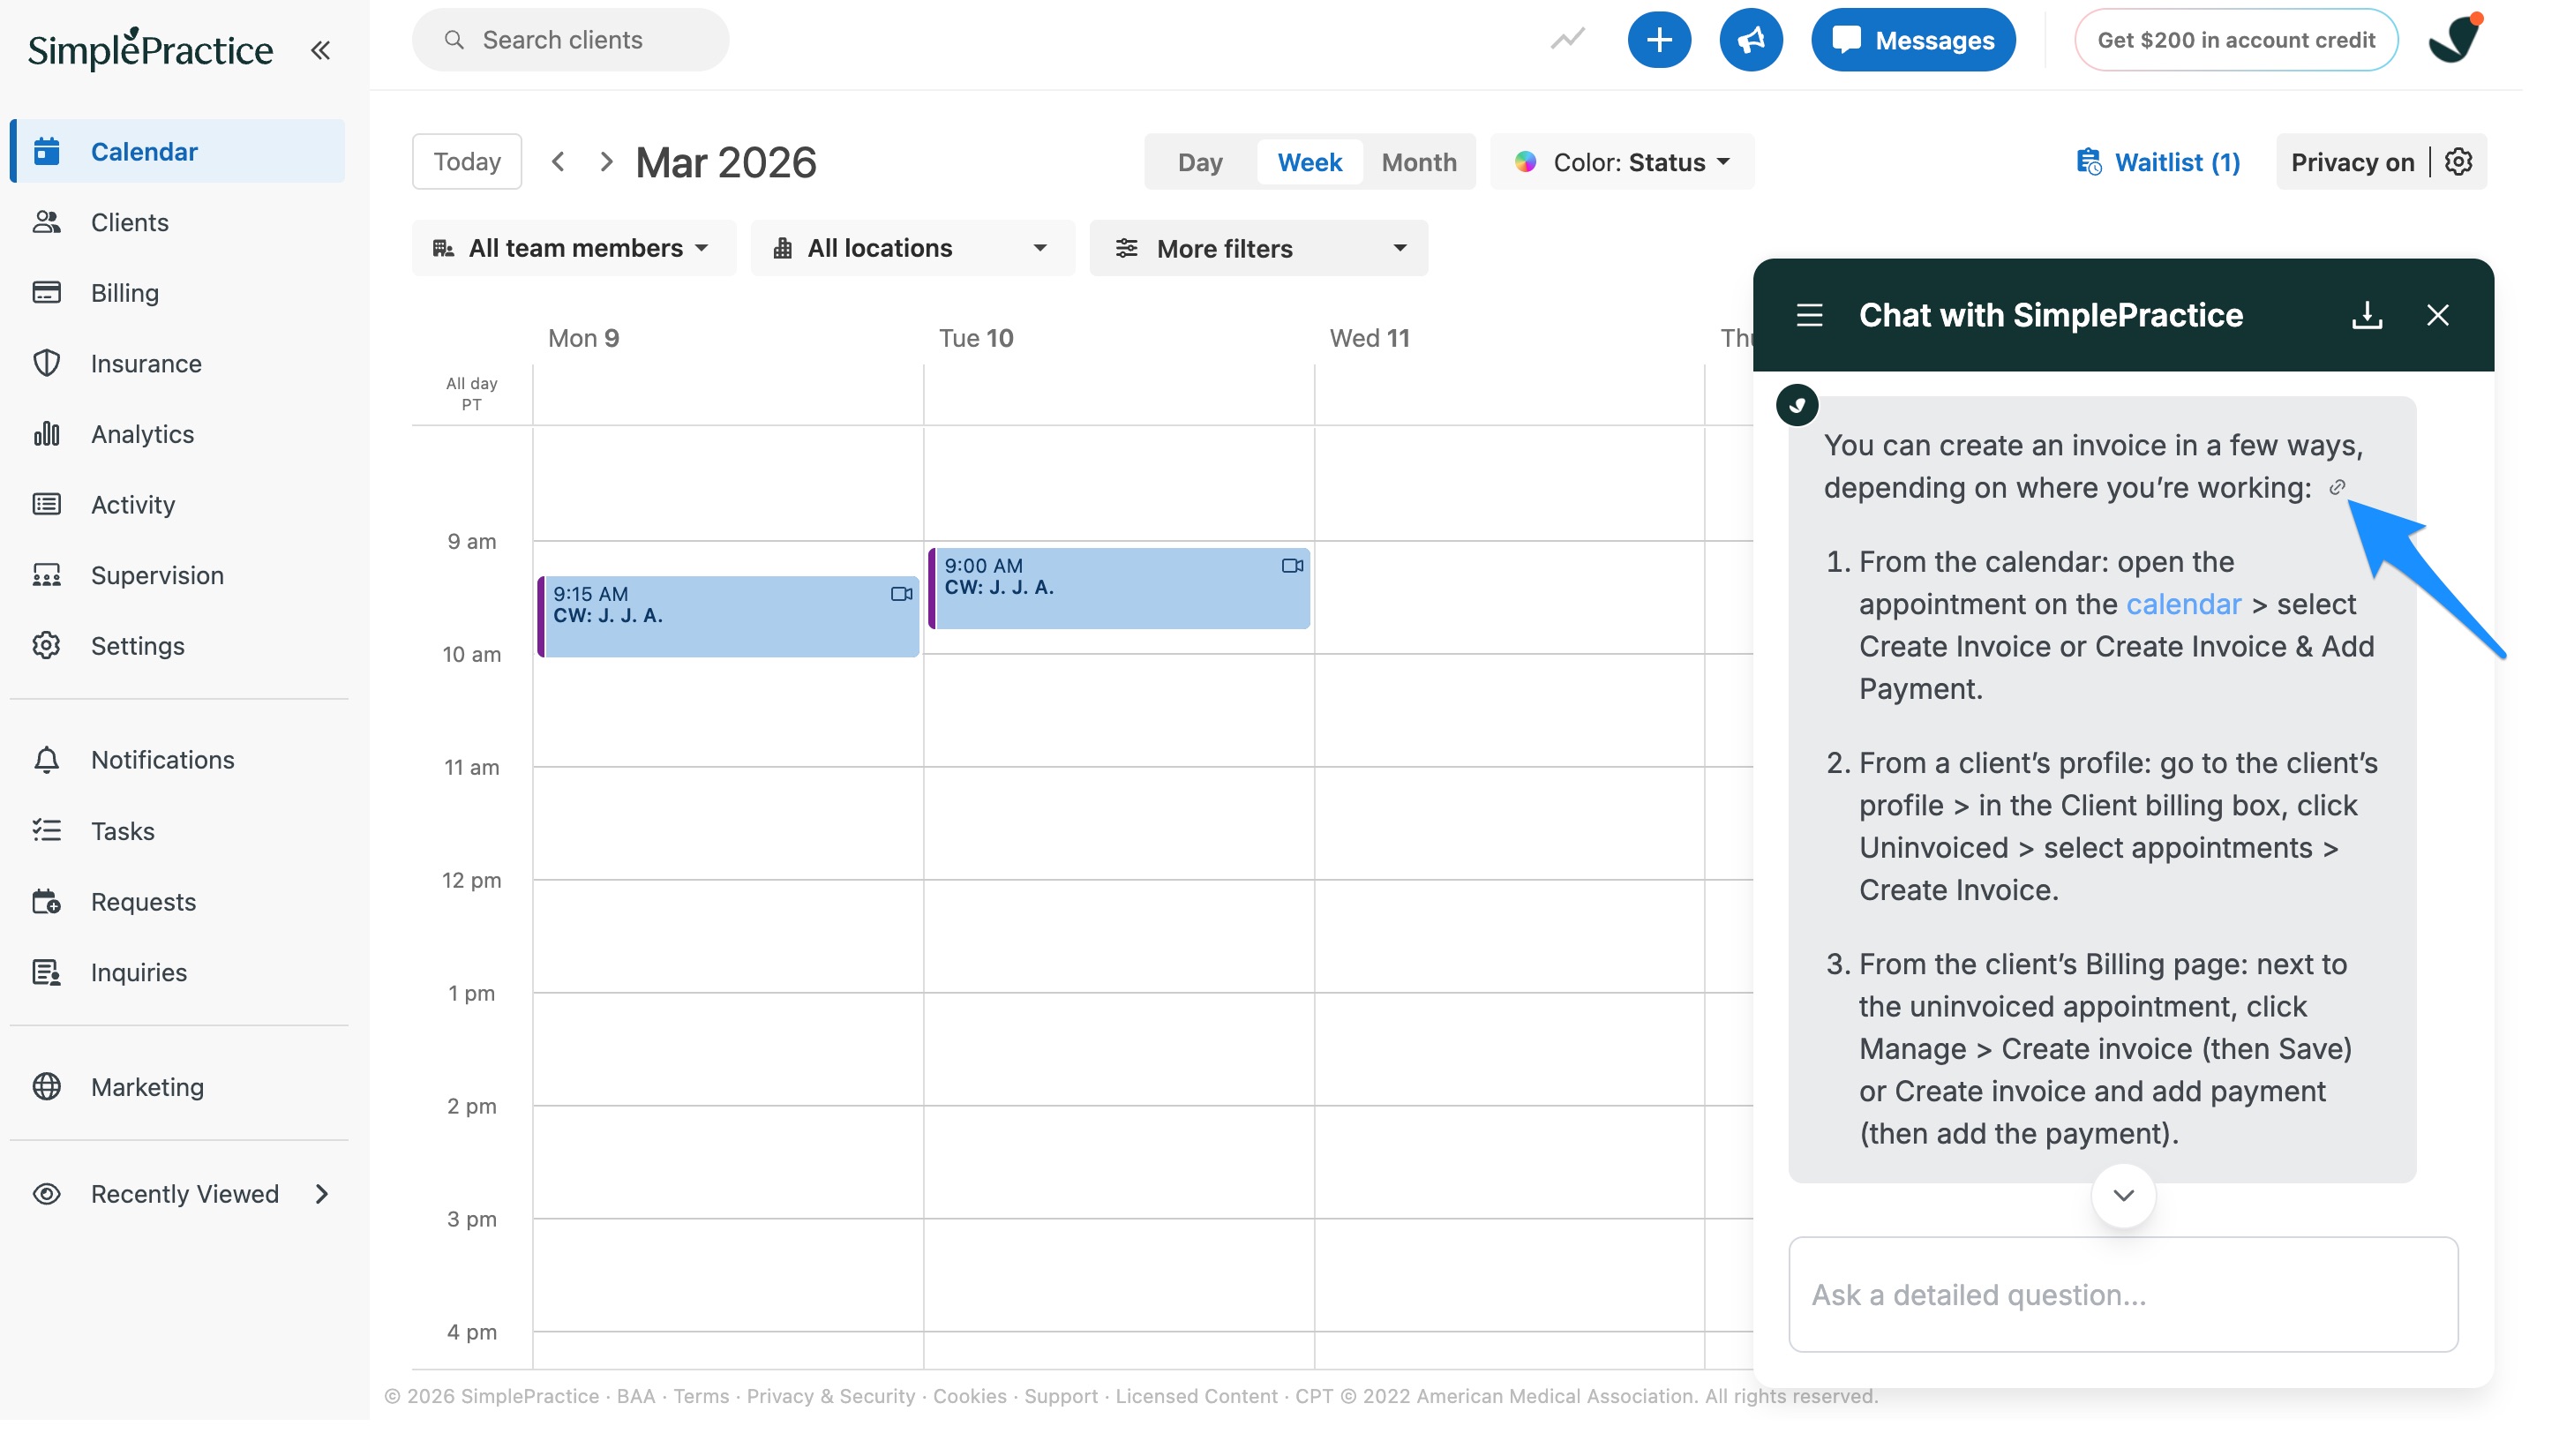Open calendar settings gear icon
Image resolution: width=2559 pixels, height=1456 pixels.
point(2459,162)
